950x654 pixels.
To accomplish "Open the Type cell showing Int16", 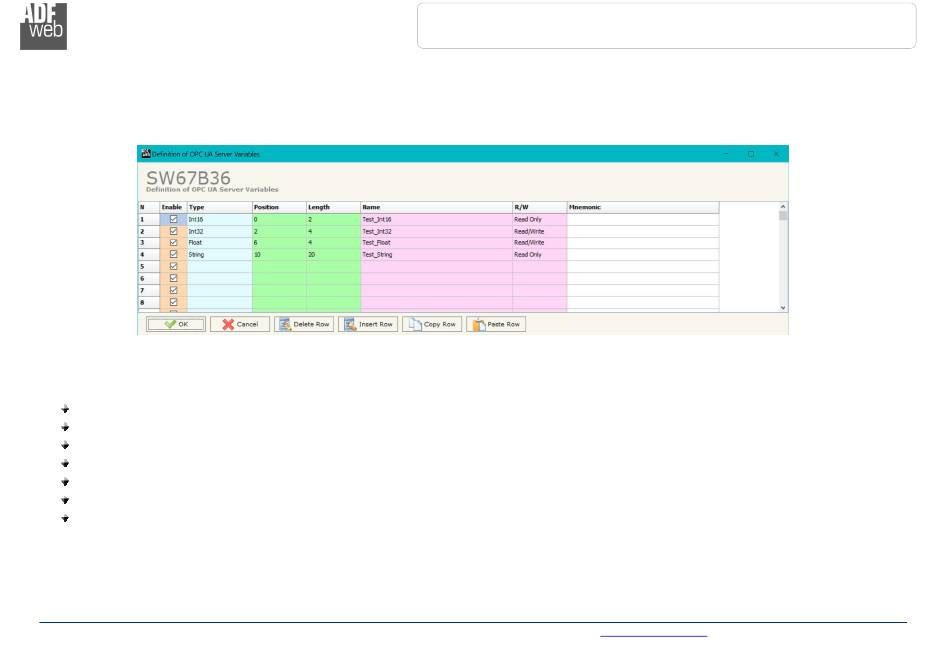I will tap(219, 219).
